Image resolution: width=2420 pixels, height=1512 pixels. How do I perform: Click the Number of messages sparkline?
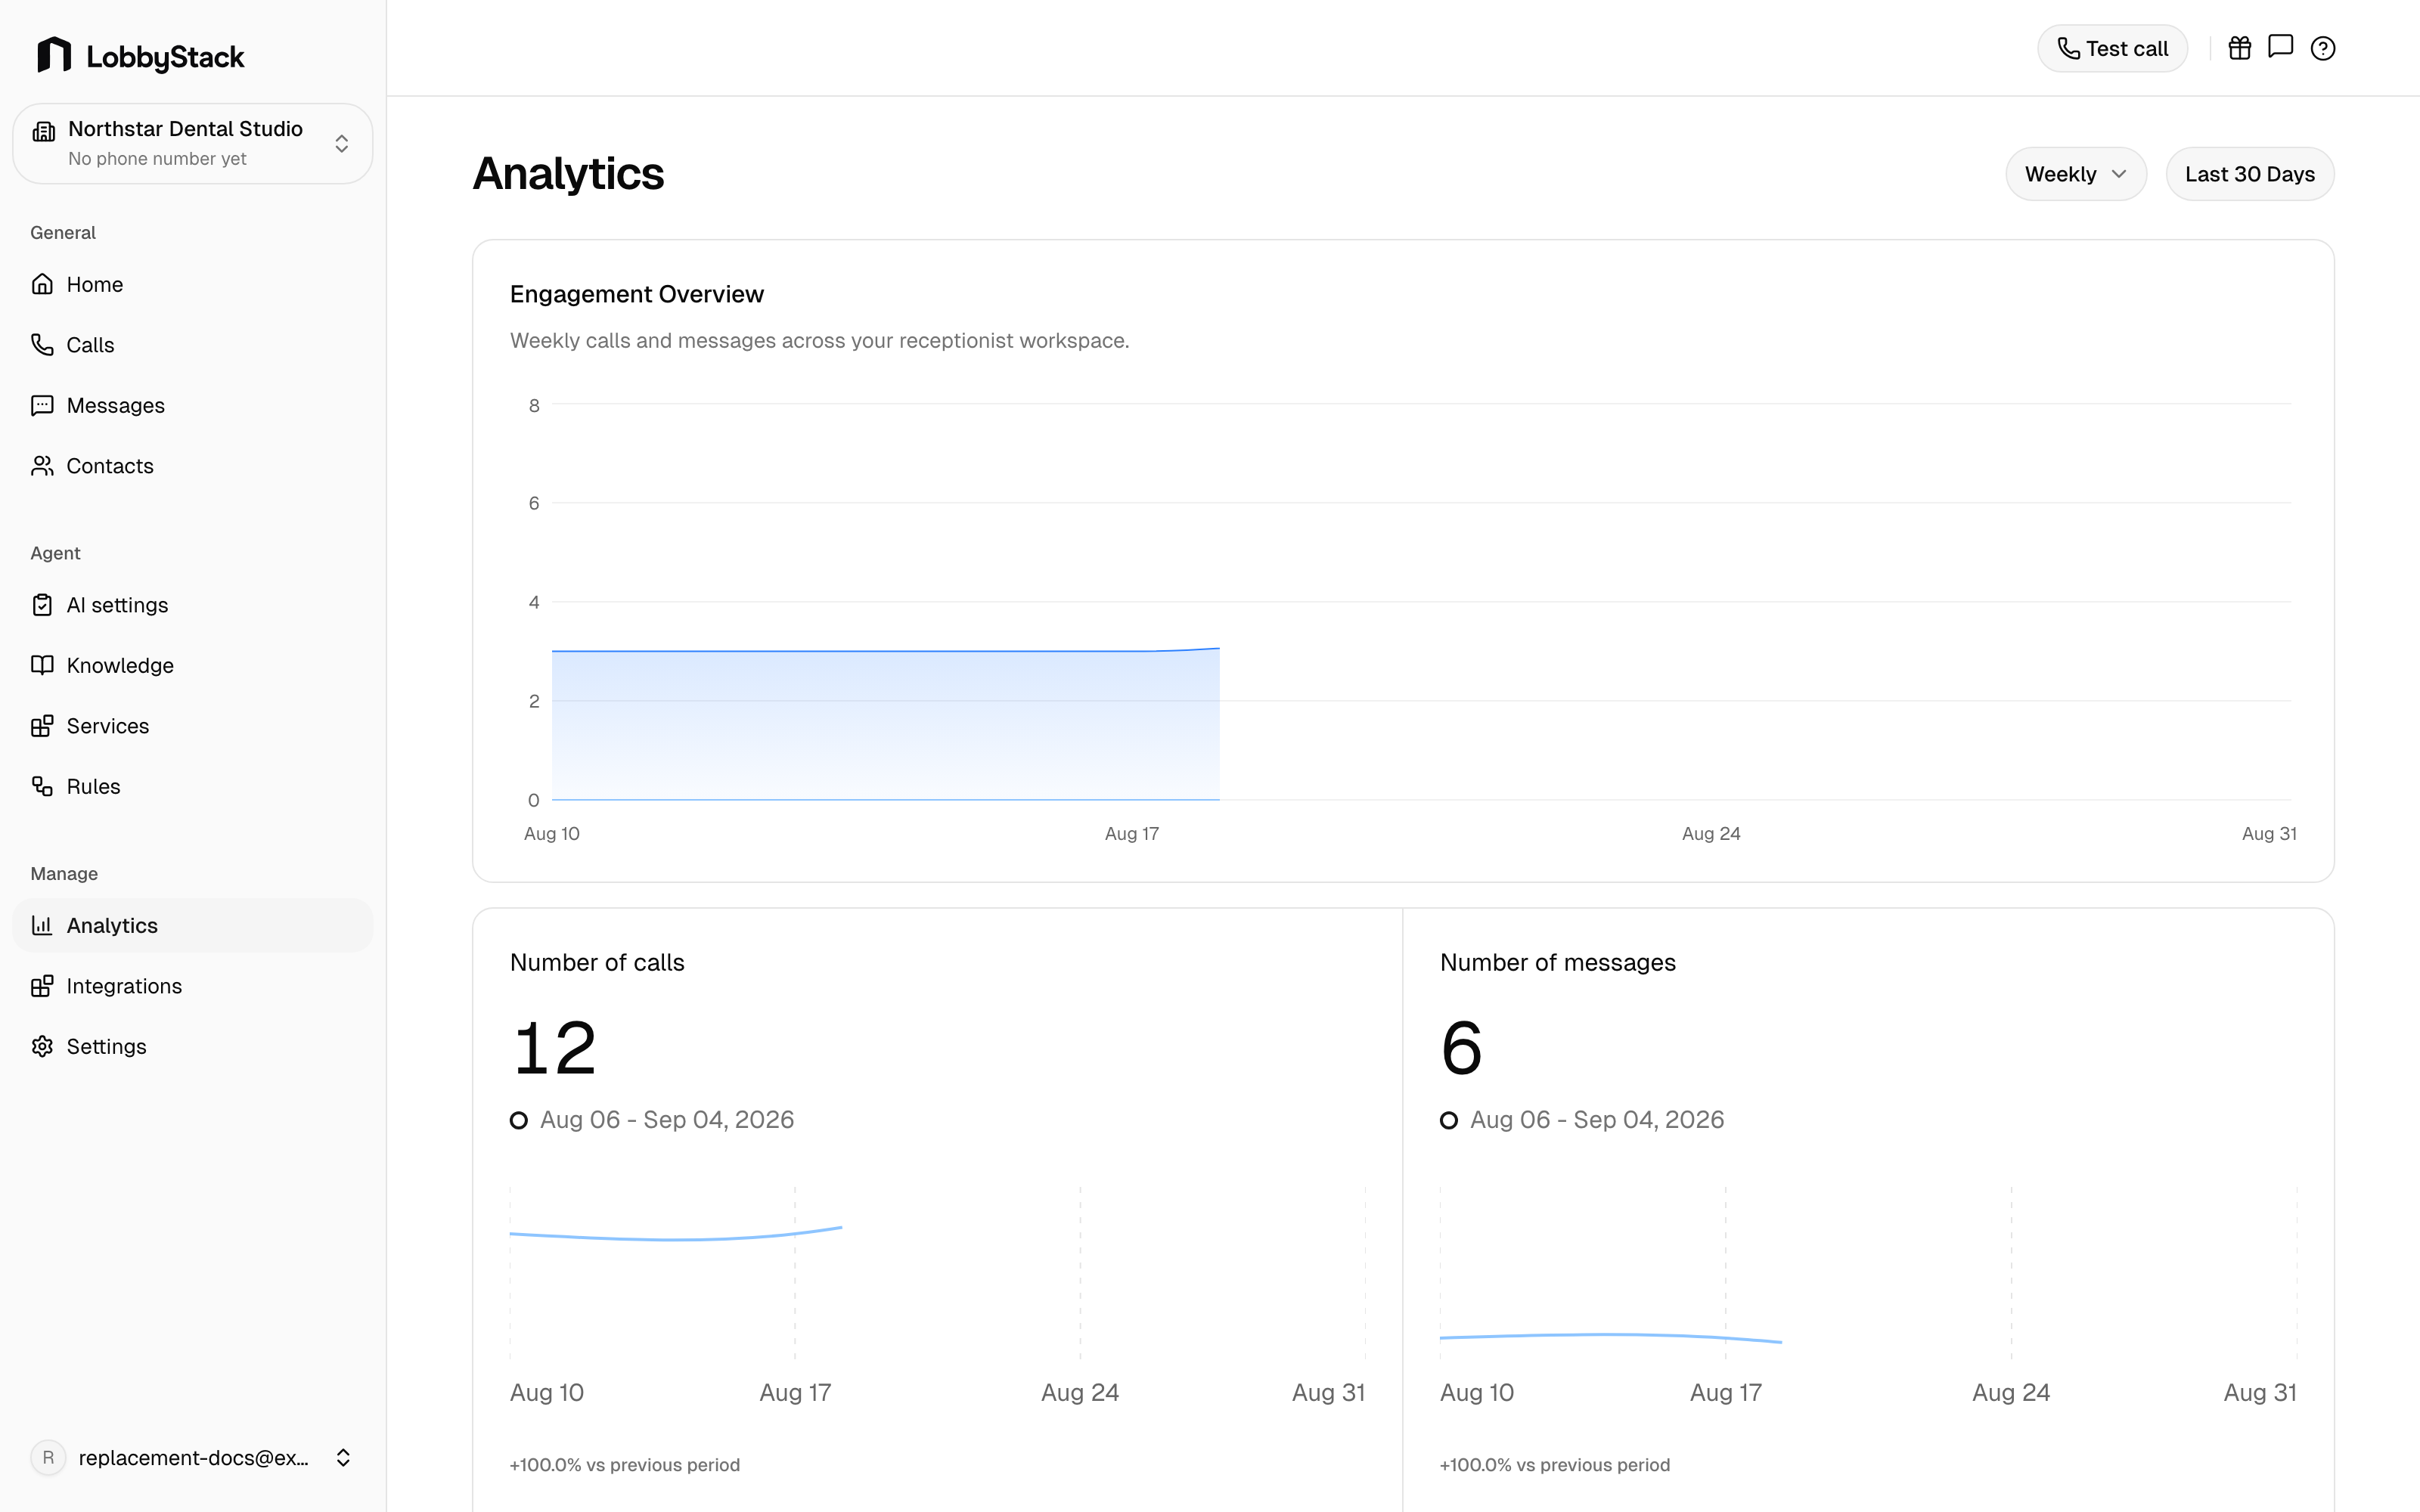coord(1611,1337)
